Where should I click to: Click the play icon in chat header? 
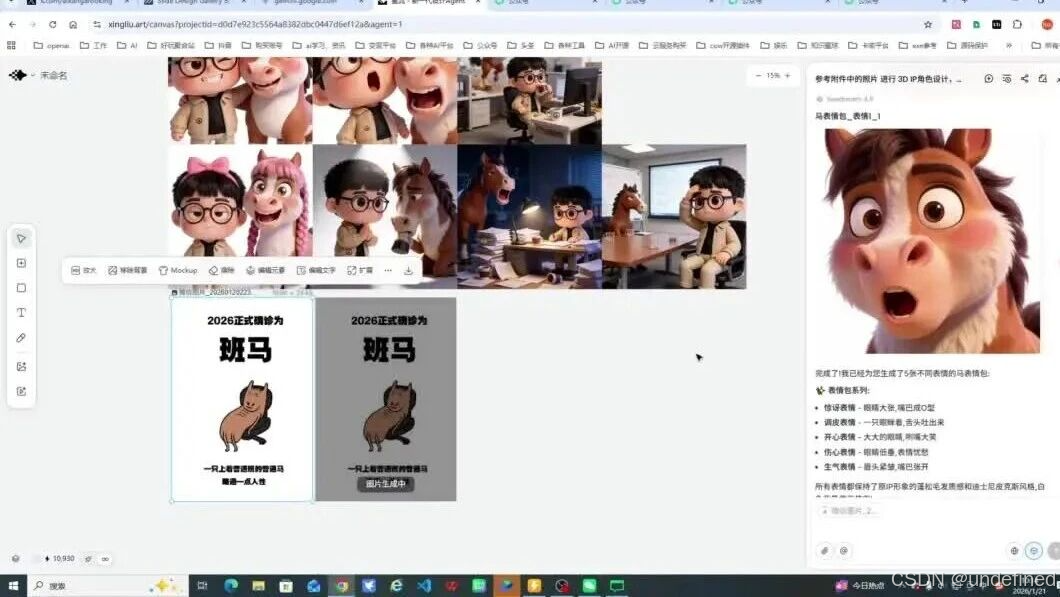[988, 79]
